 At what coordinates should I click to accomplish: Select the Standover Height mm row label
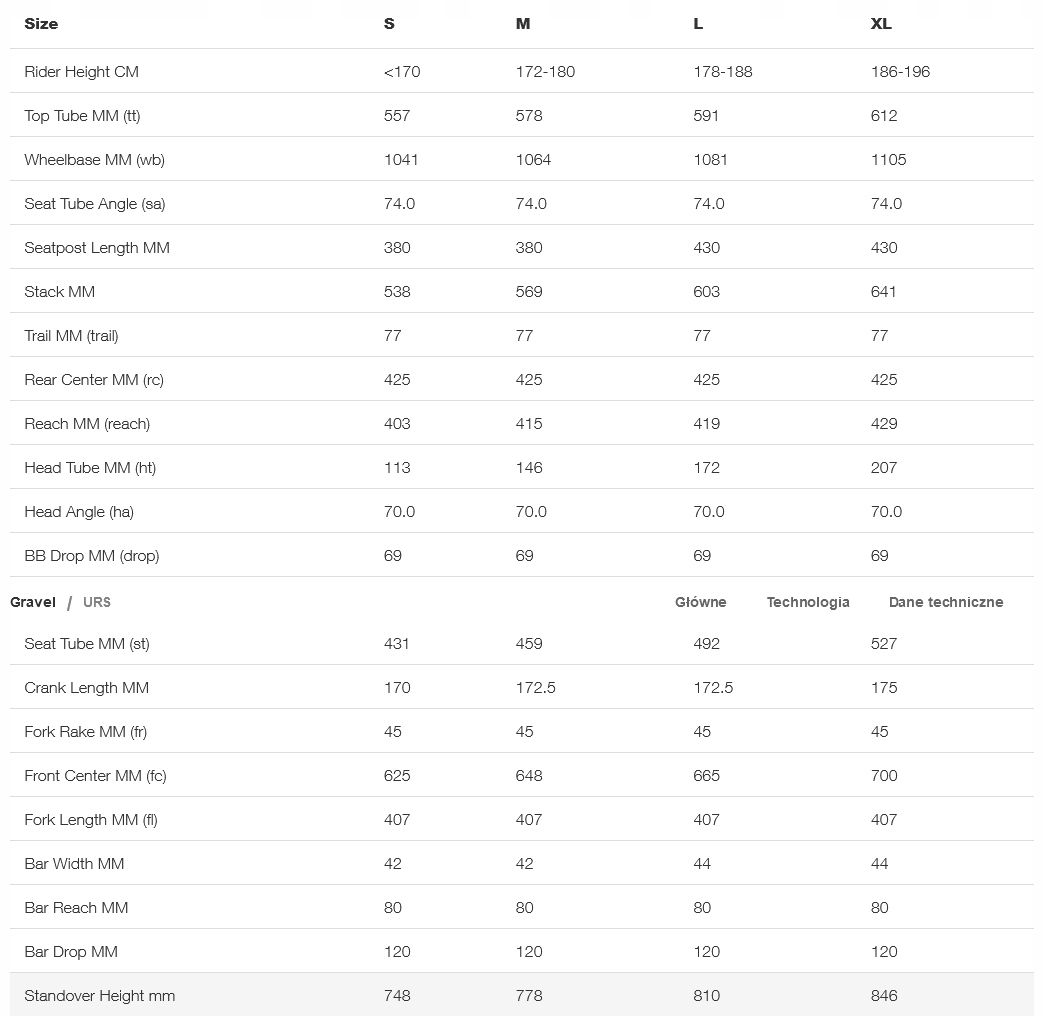(99, 996)
